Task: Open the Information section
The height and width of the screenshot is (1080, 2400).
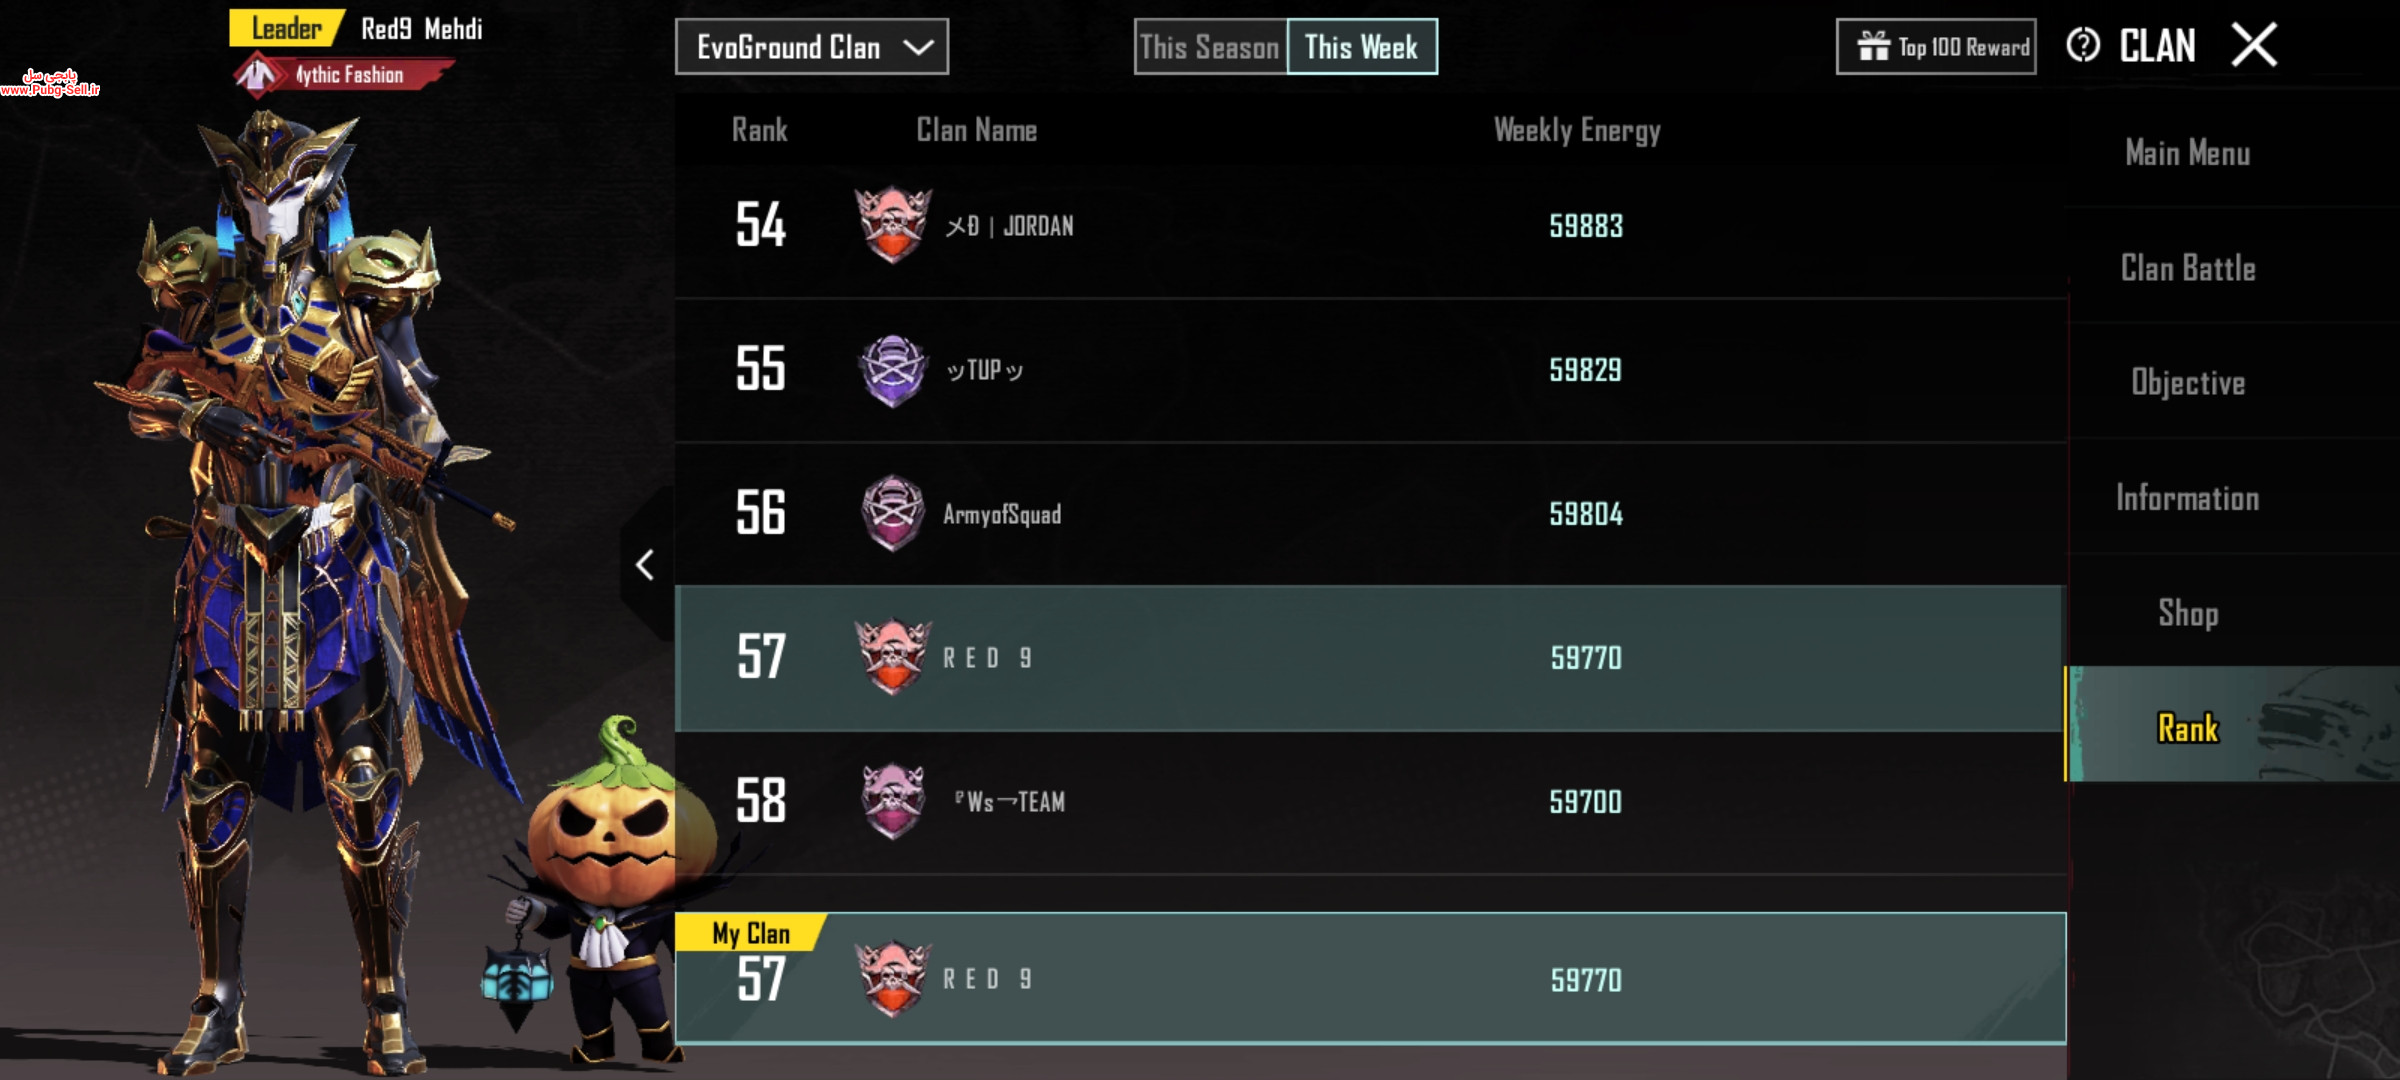Action: [x=2188, y=498]
